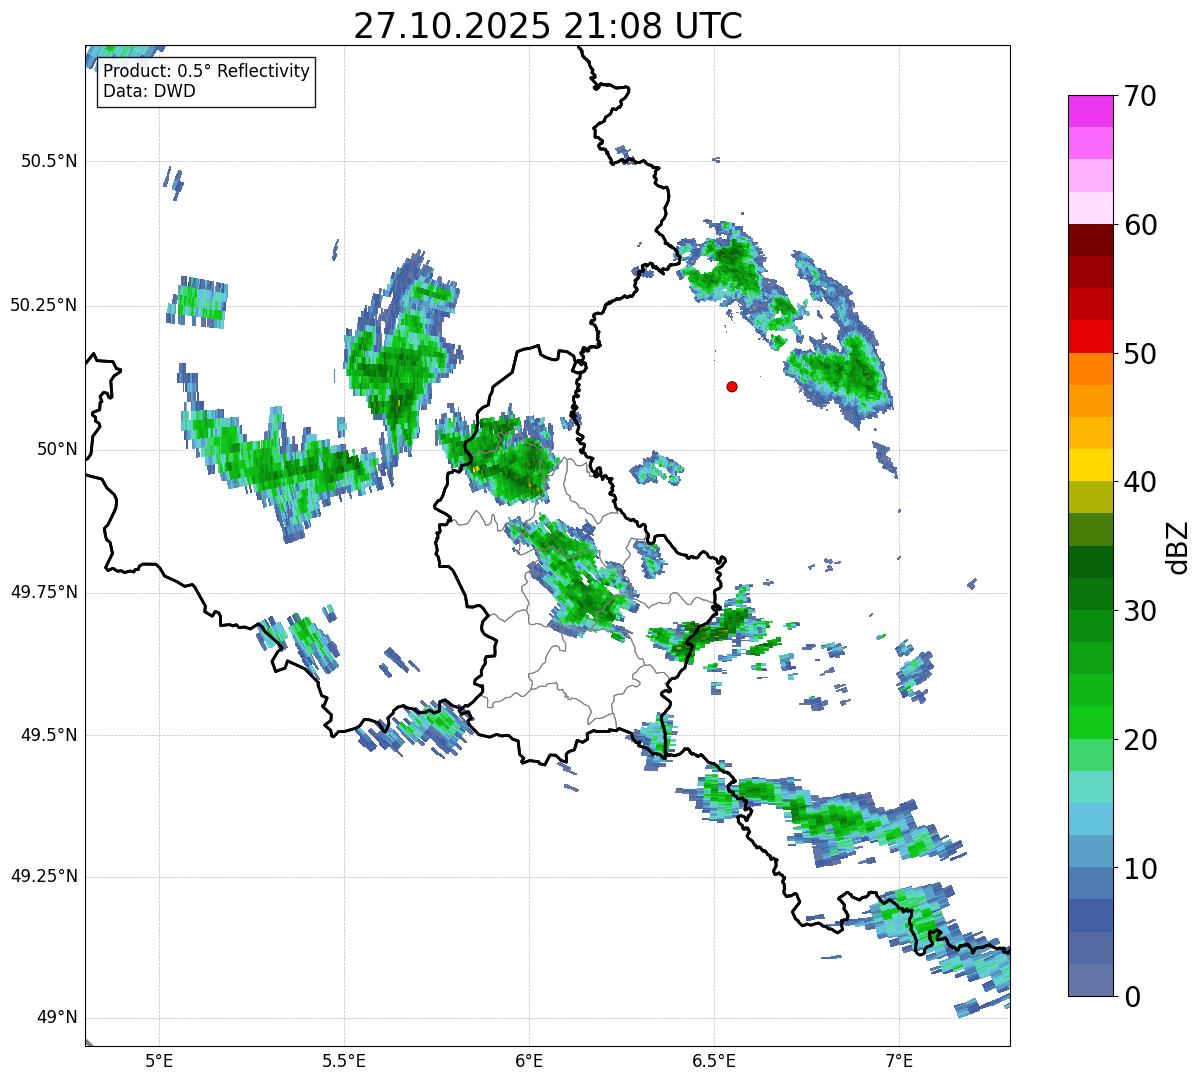Viewport: 1202px width, 1081px height.
Task: Click the 10 value on the colorbar
Action: pyautogui.click(x=1139, y=868)
